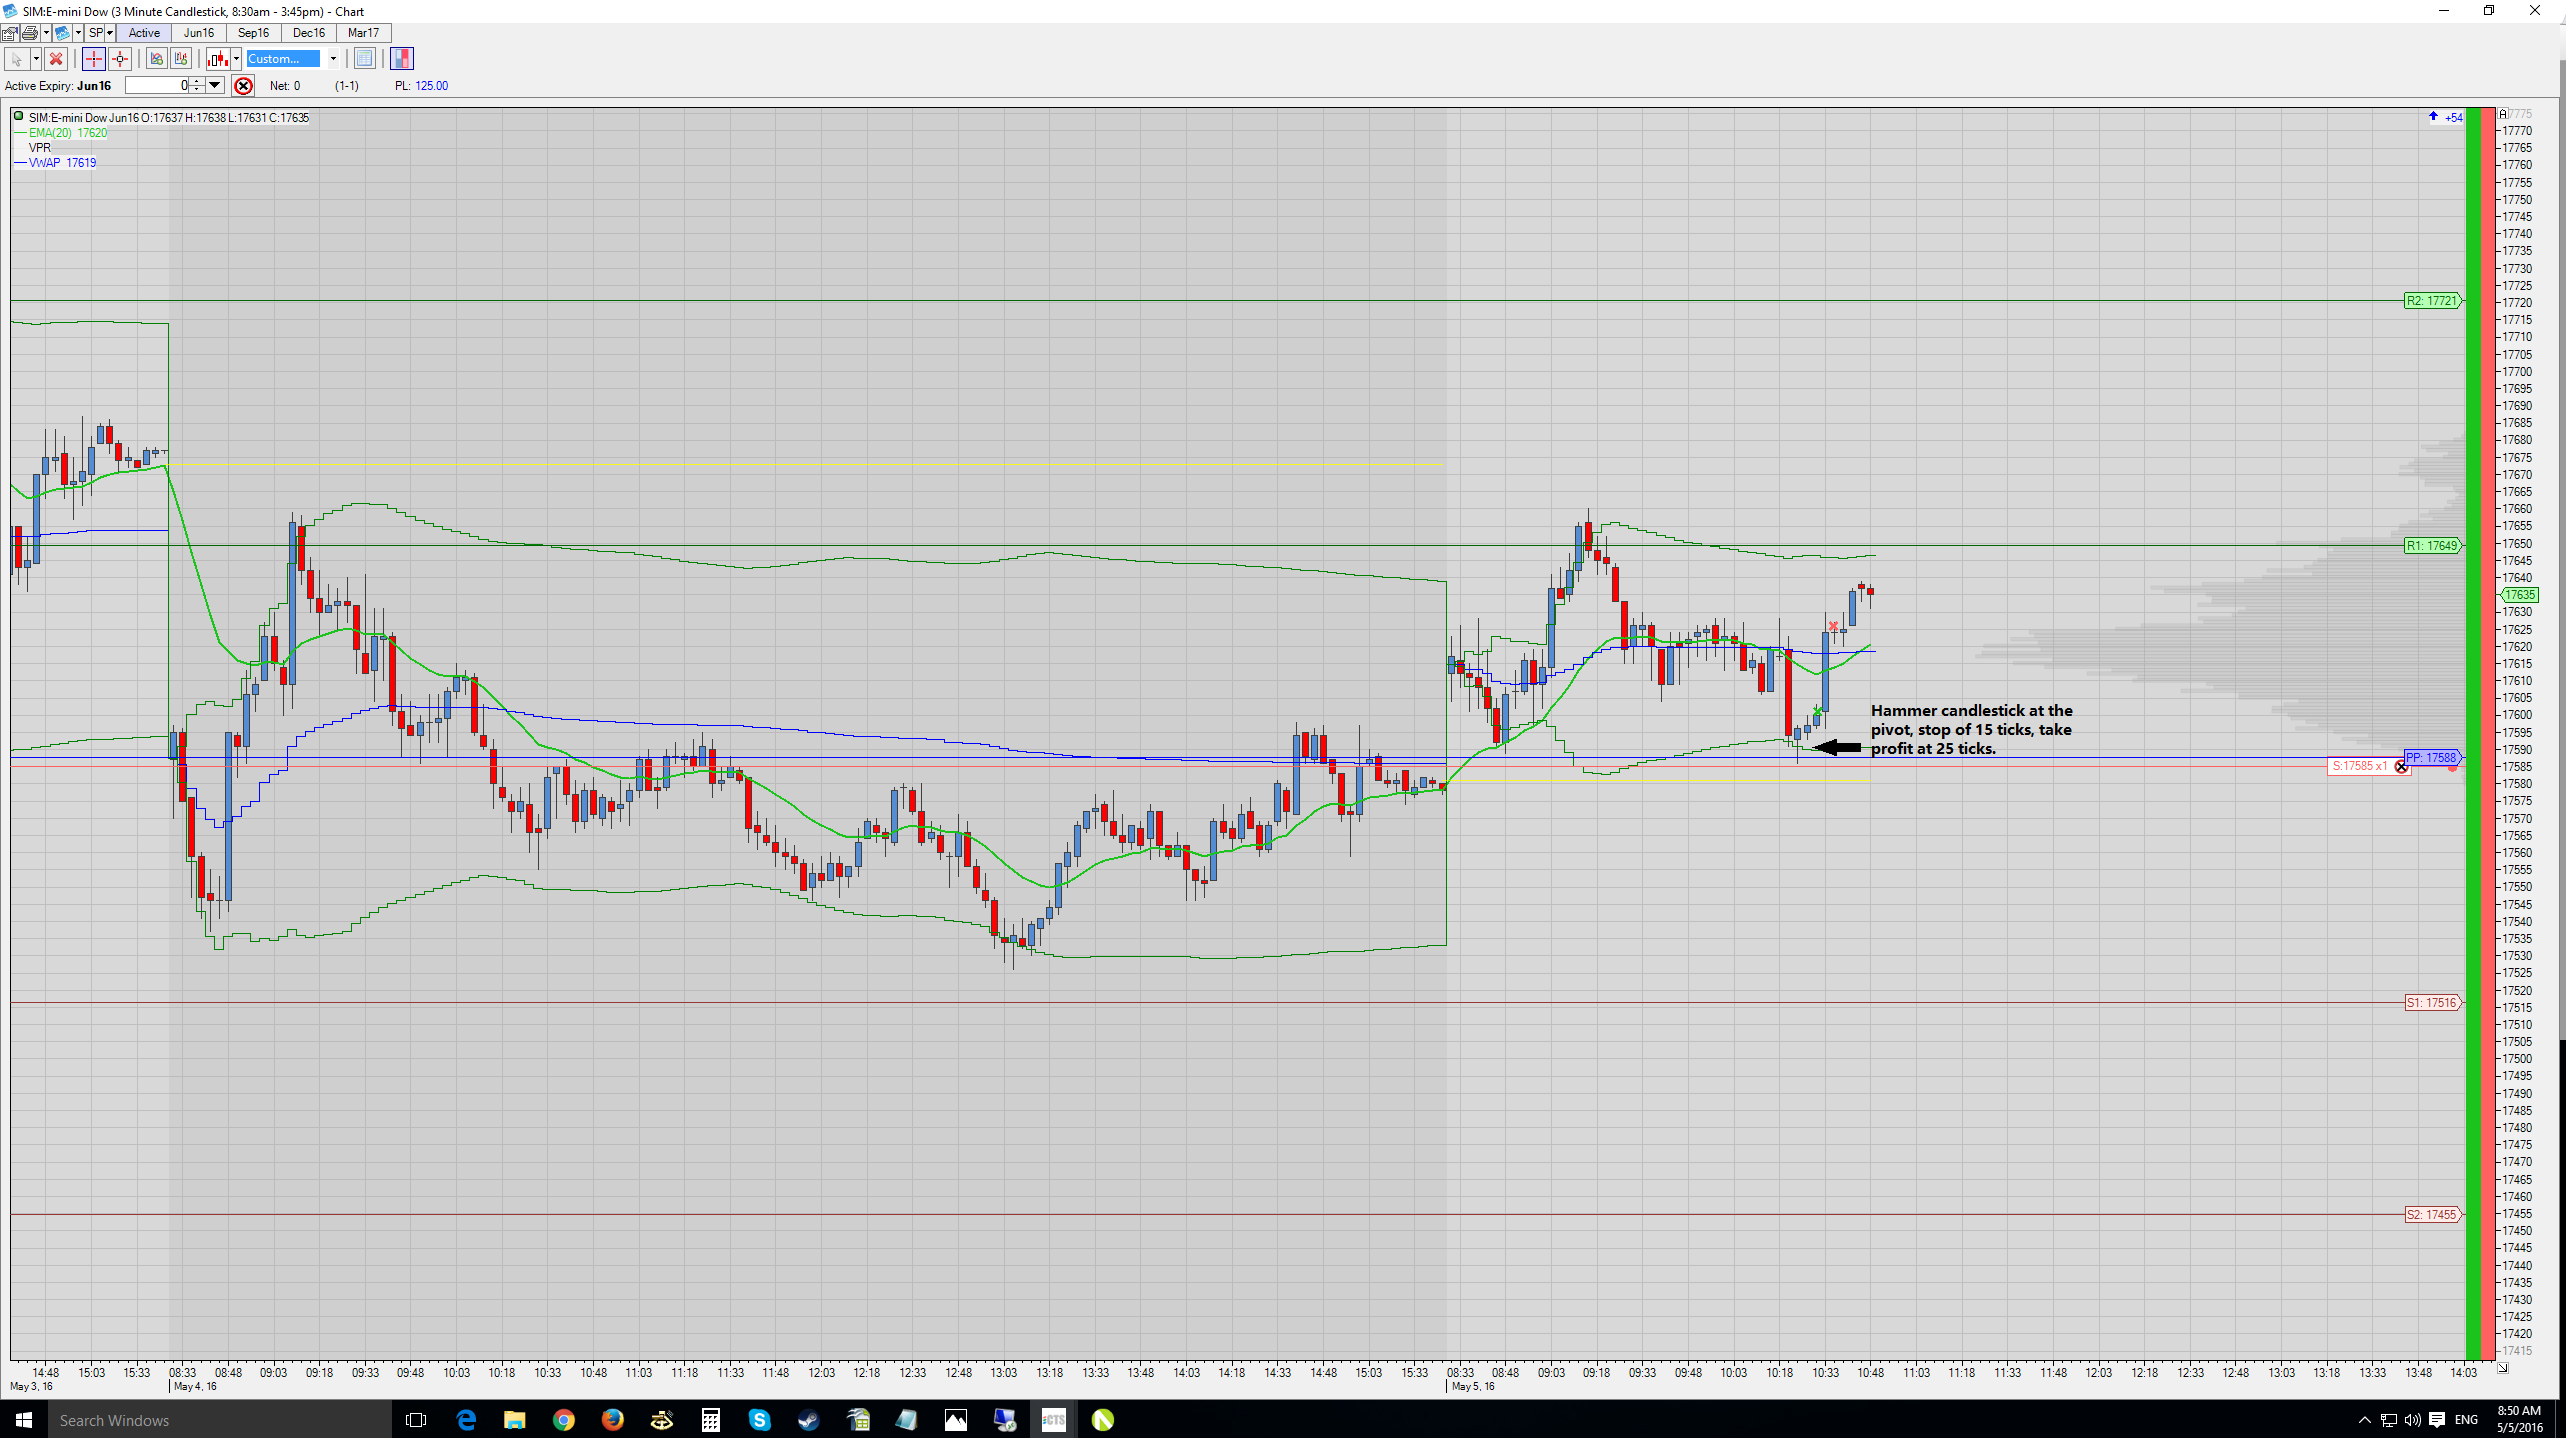
Task: Select the pointer cursor tool
Action: point(17,59)
